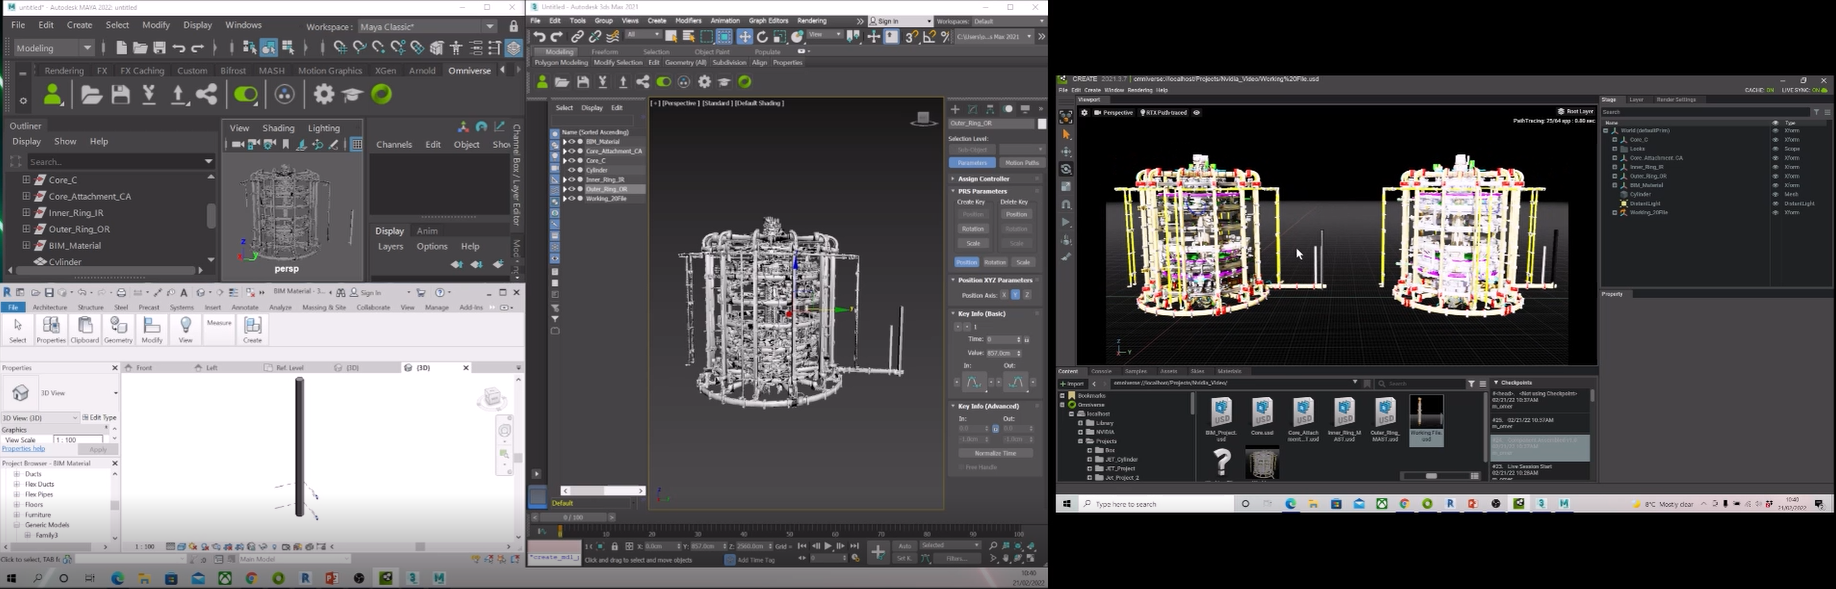The width and height of the screenshot is (1836, 589).
Task: Click the Omniverse user sign-in icon in Maya
Action: 53,95
